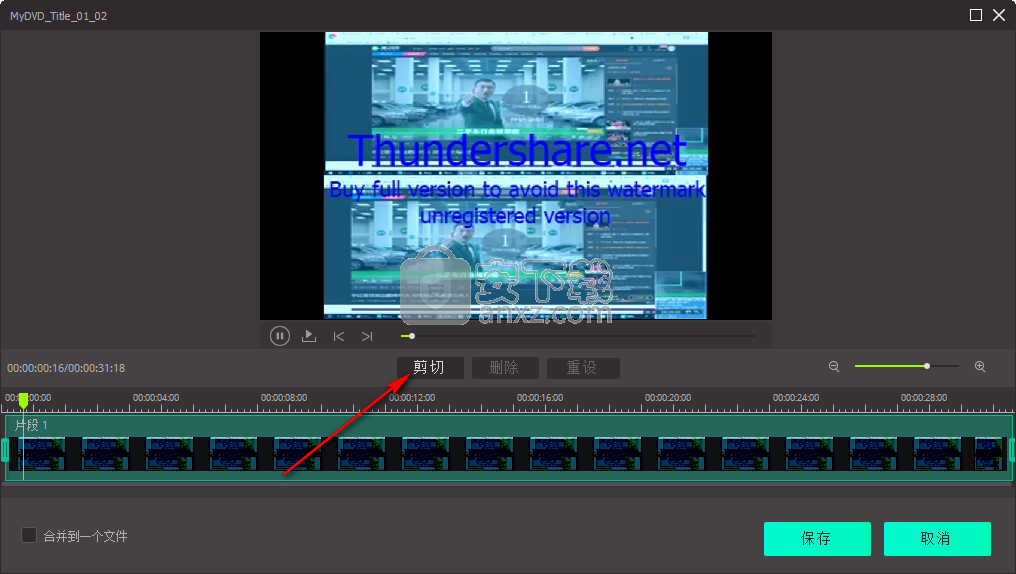Click the 剪切 (cut) button
Image resolution: width=1016 pixels, height=574 pixels.
pyautogui.click(x=430, y=368)
